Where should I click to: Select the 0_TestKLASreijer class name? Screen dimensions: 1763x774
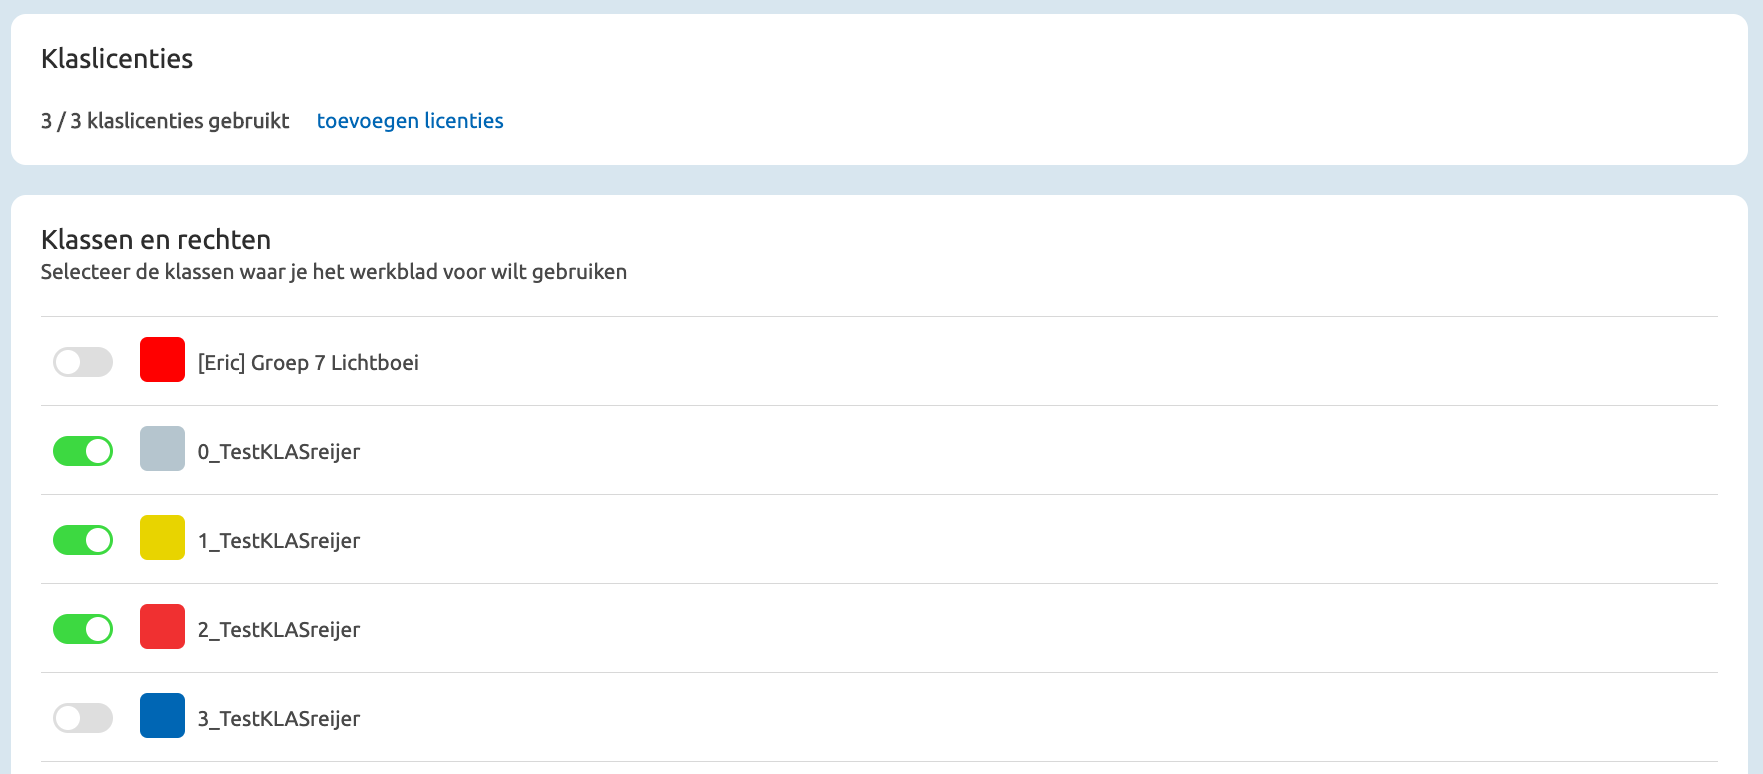pos(279,452)
